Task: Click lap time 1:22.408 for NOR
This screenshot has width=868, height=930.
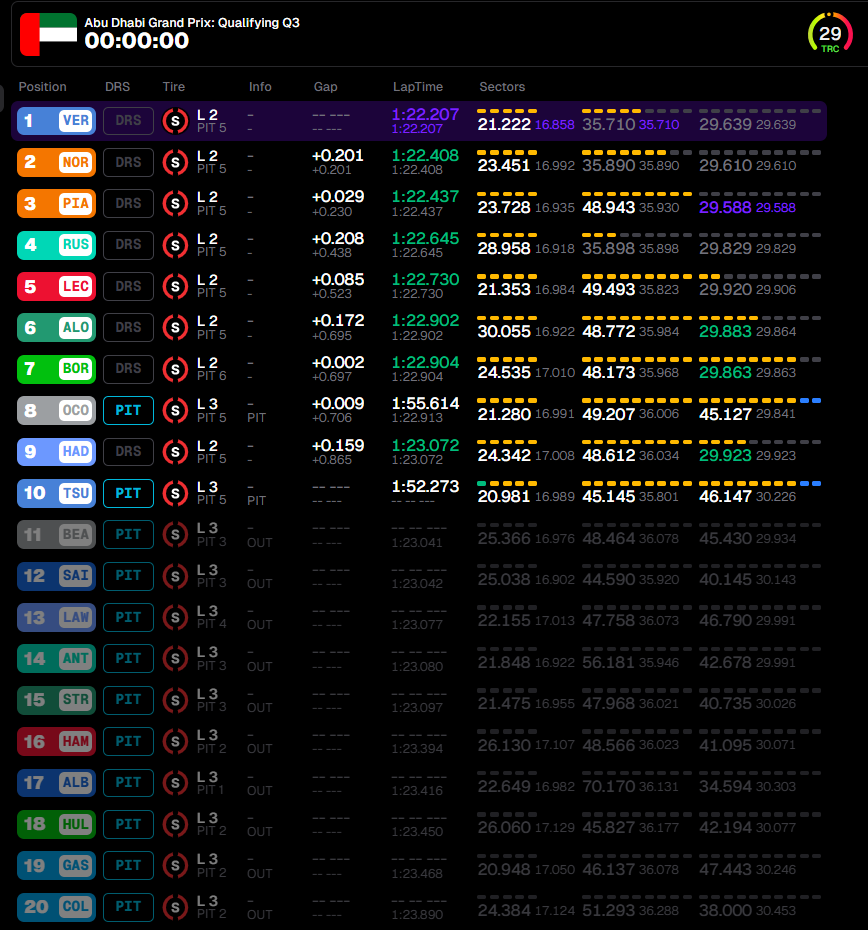Action: pyautogui.click(x=425, y=155)
